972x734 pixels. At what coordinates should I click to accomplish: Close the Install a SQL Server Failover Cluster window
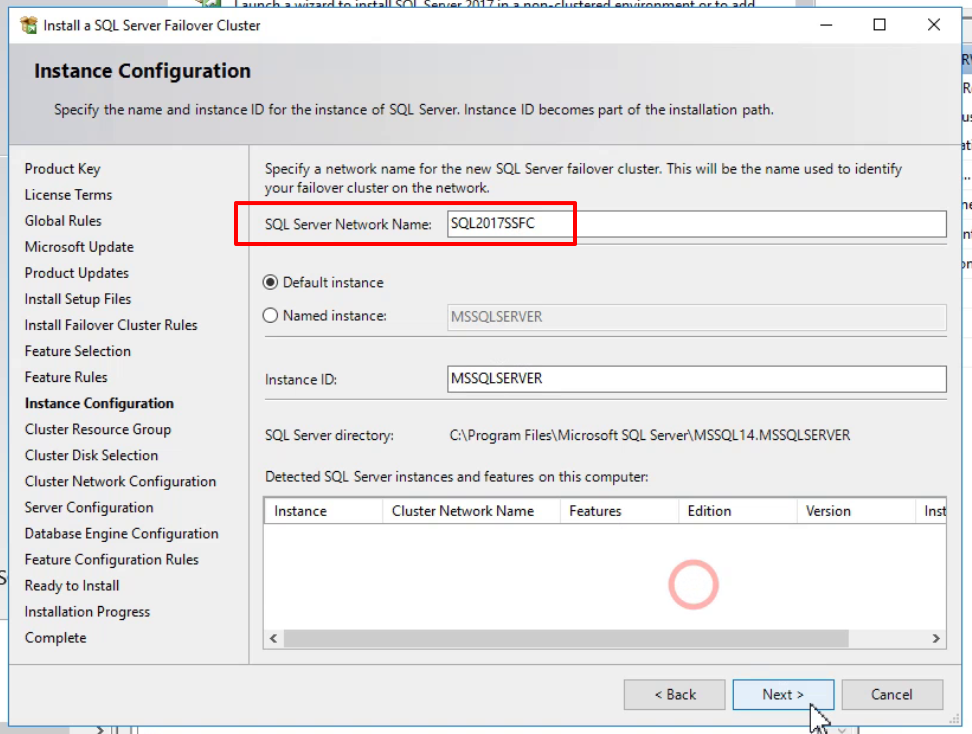pos(934,25)
